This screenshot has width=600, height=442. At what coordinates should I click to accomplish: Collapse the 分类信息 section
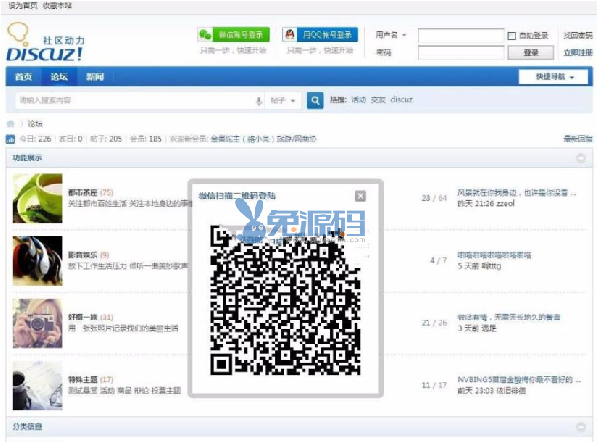pyautogui.click(x=581, y=427)
